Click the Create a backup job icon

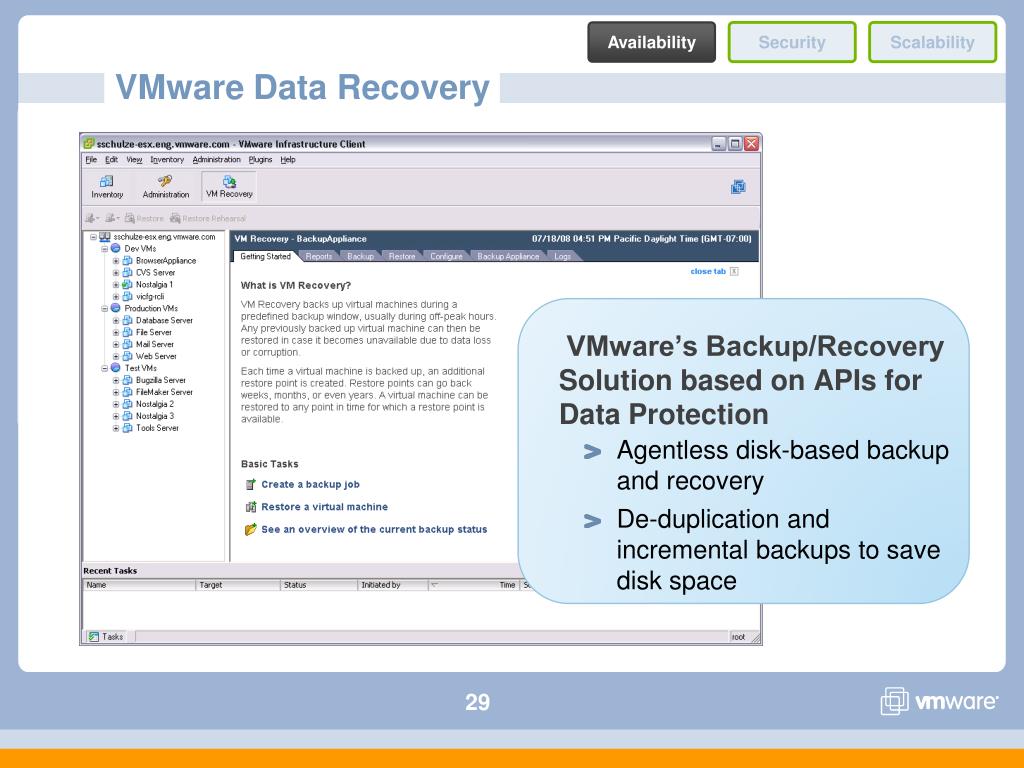[250, 484]
